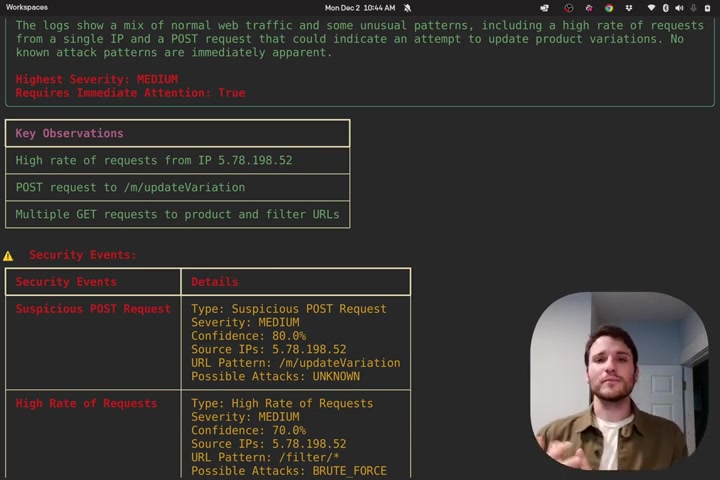The image size is (720, 480).
Task: Open the Workspaces menu
Action: click(27, 7)
